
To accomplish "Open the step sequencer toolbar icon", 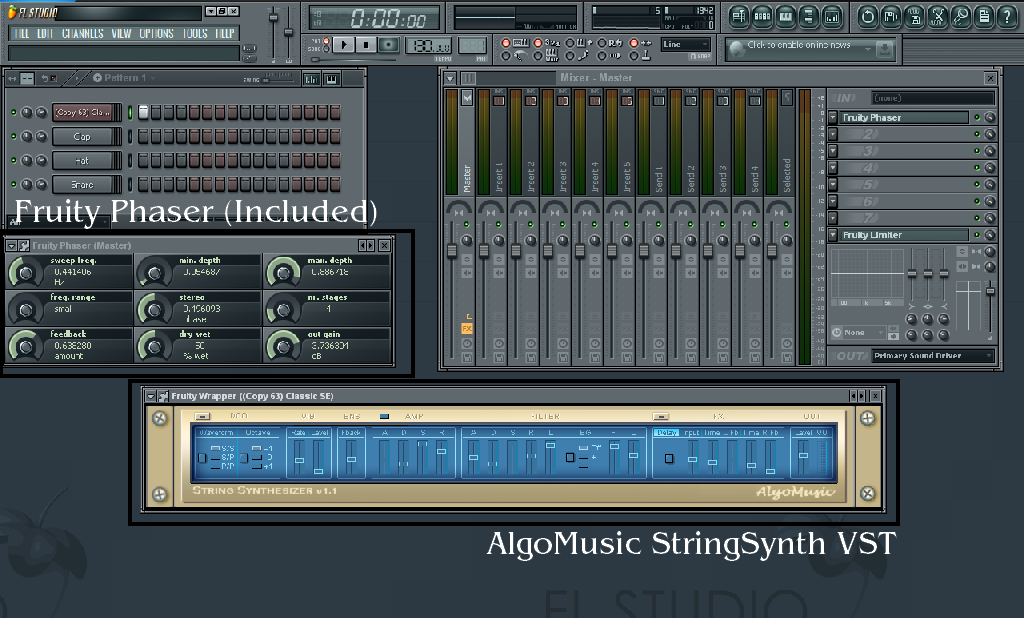I will 762,16.
